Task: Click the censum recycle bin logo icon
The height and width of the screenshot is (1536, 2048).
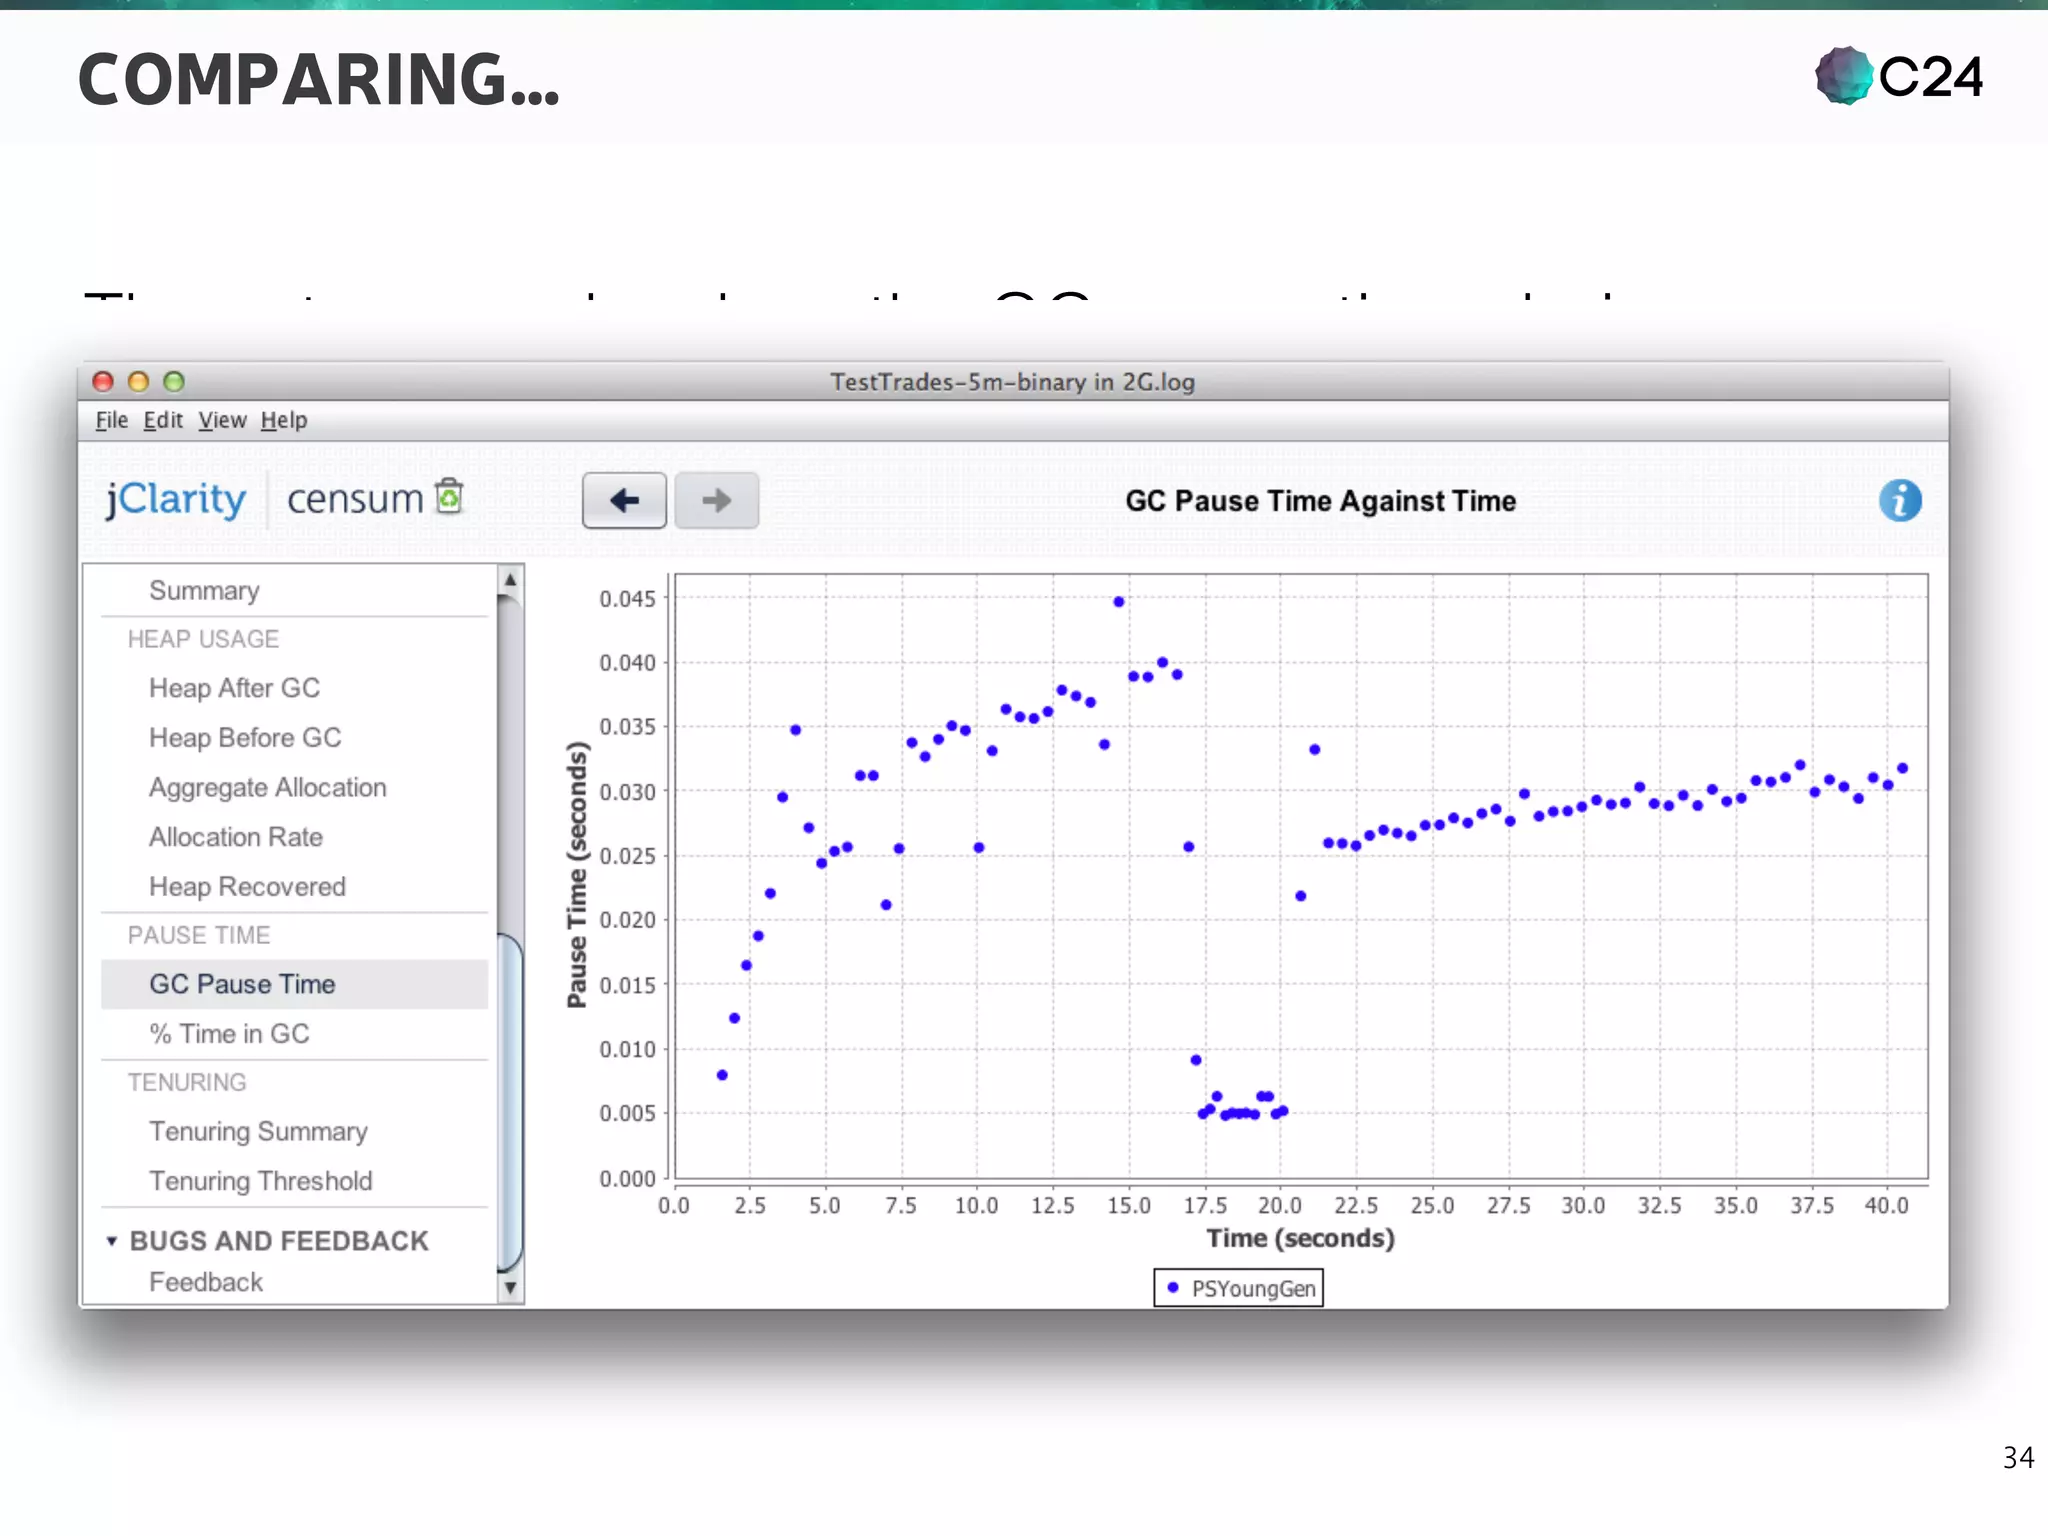Action: (x=450, y=496)
